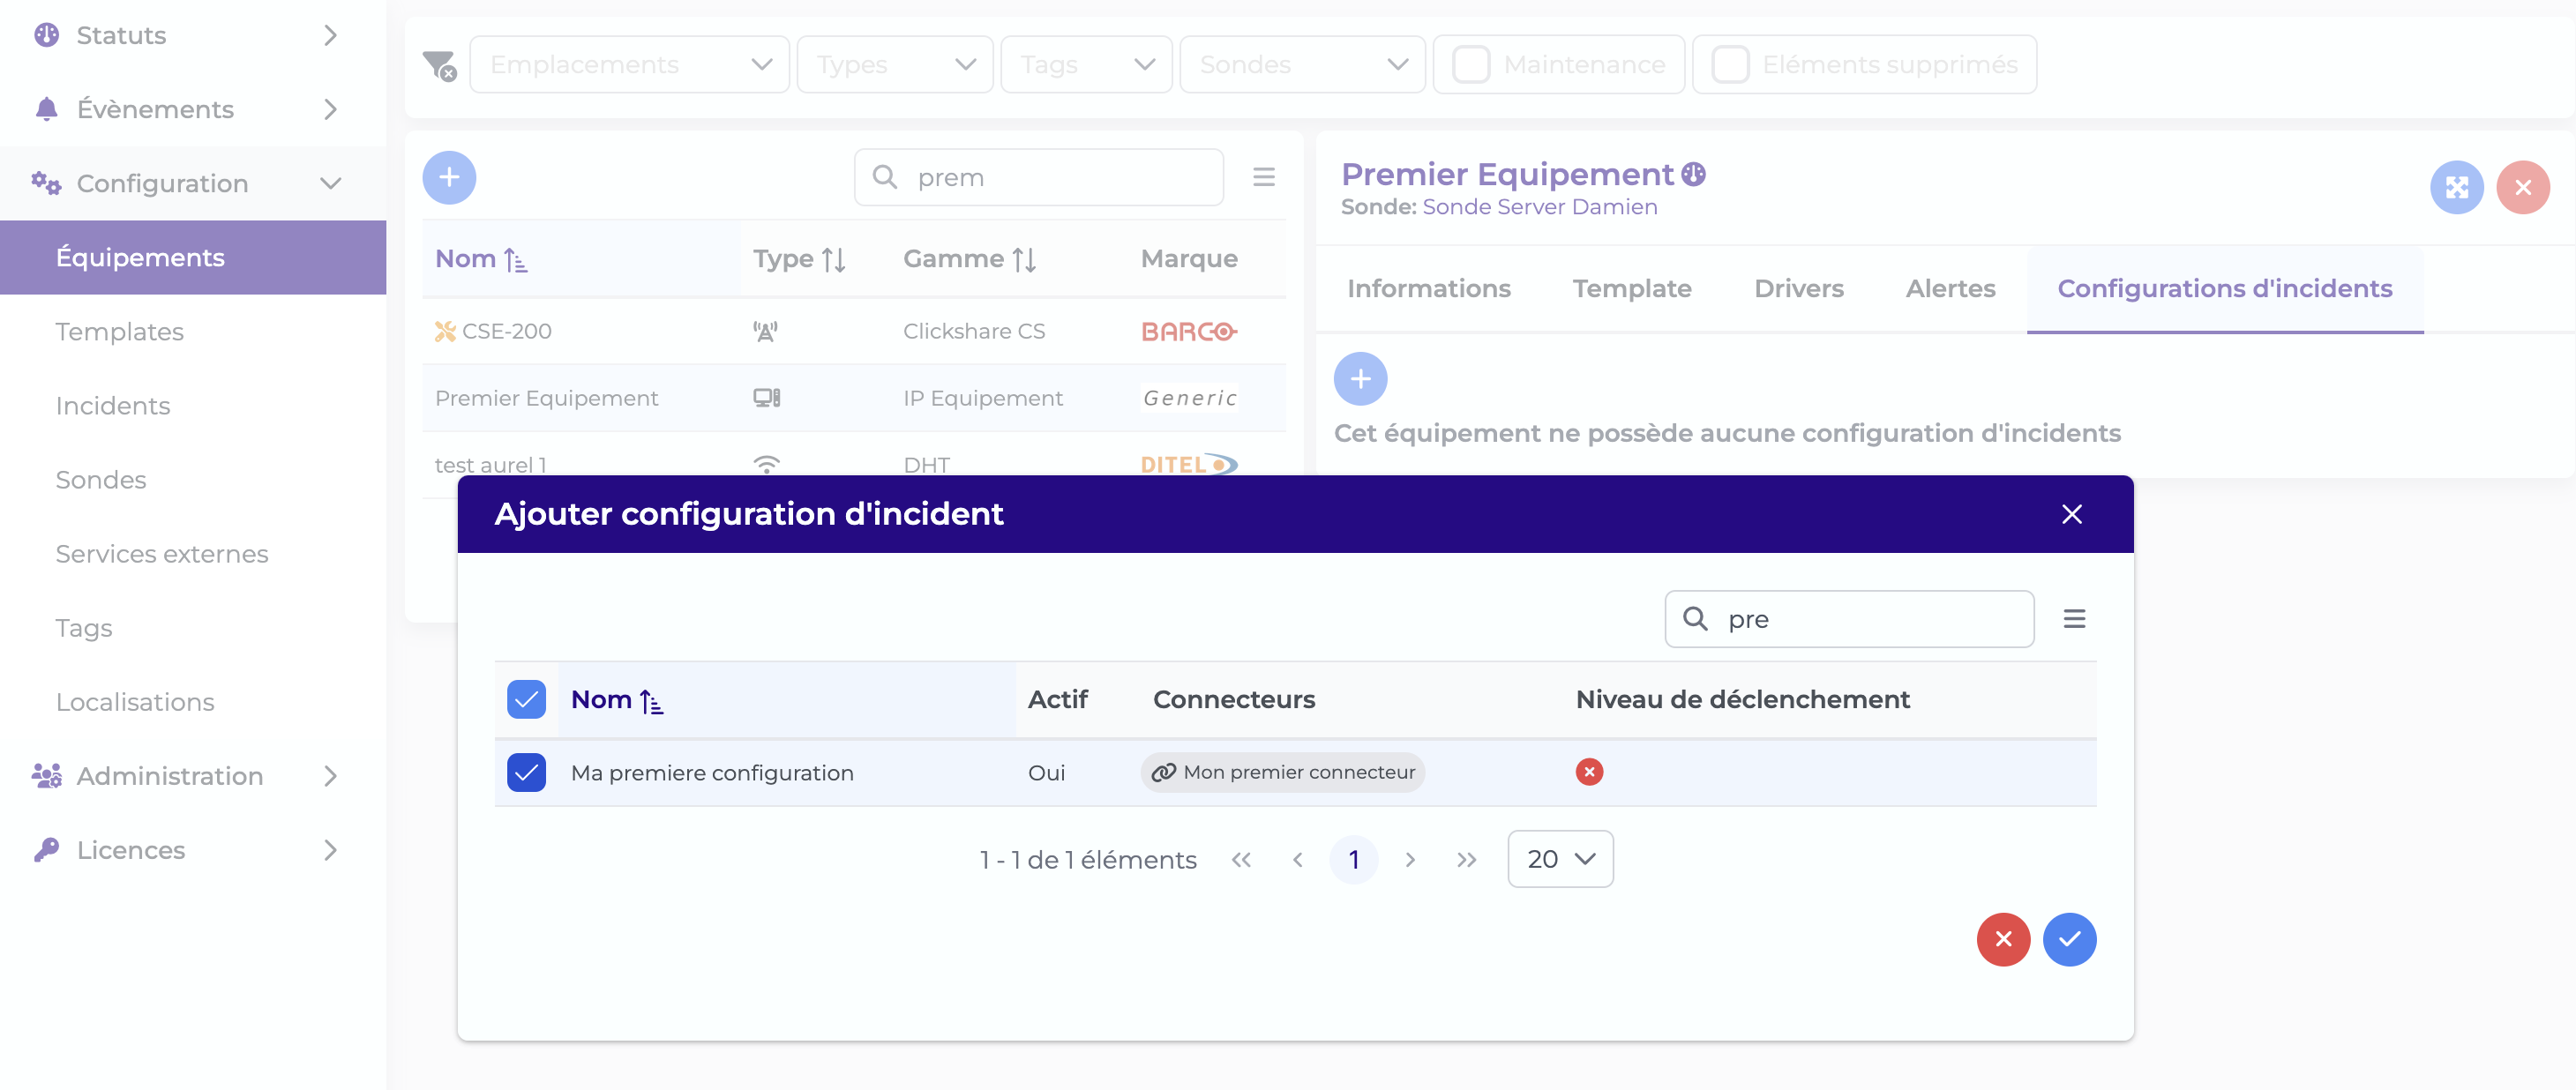
Task: Toggle the Eléments supprimés checkbox
Action: pos(1730,65)
